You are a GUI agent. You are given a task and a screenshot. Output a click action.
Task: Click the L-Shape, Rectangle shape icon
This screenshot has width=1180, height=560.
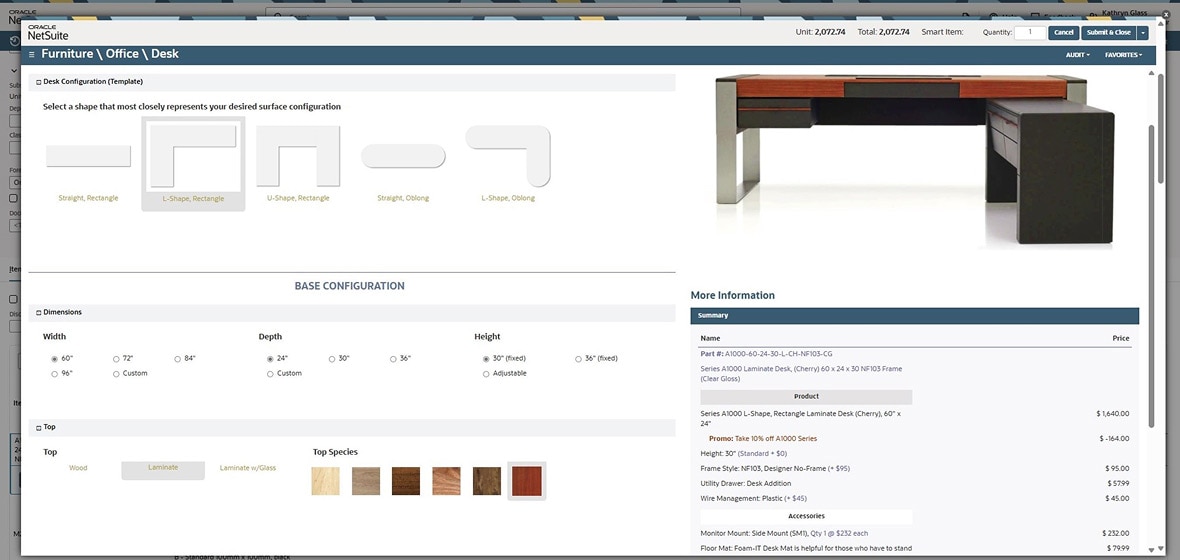tap(193, 156)
